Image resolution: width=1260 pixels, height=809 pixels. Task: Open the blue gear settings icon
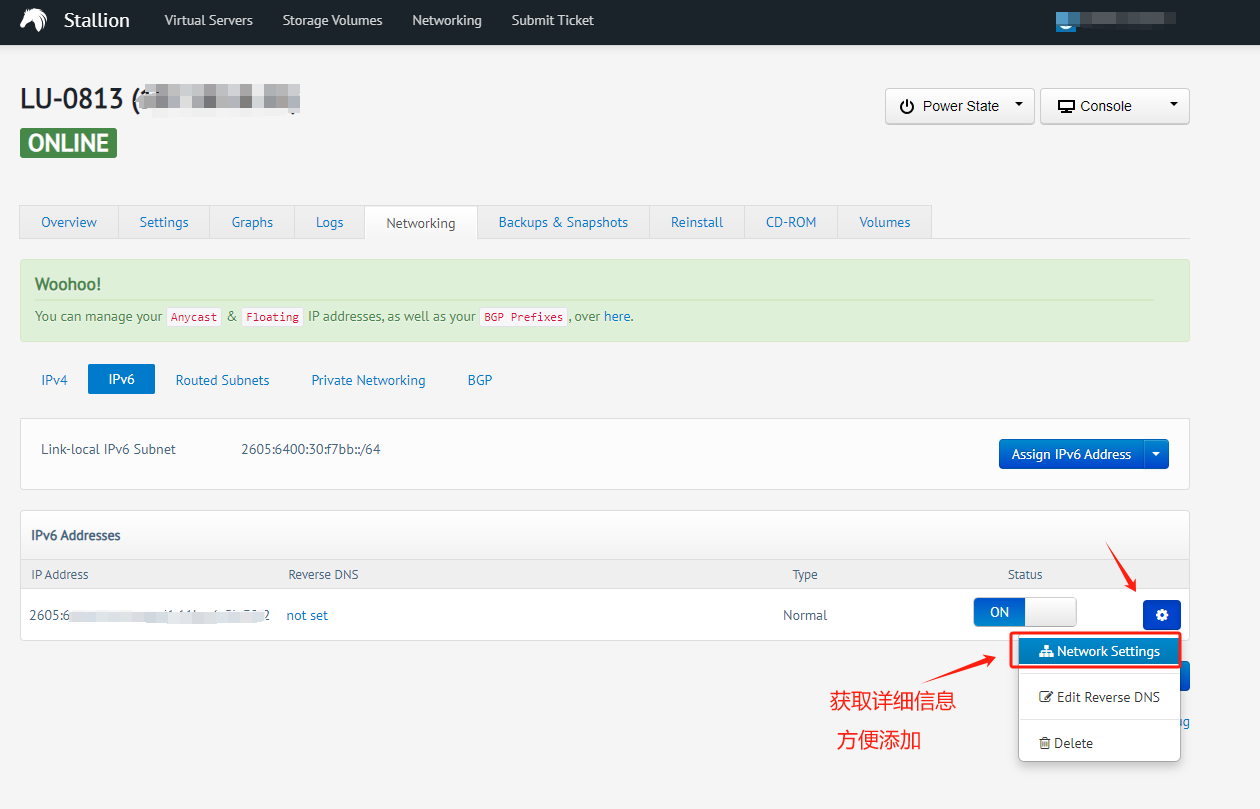[x=1161, y=615]
